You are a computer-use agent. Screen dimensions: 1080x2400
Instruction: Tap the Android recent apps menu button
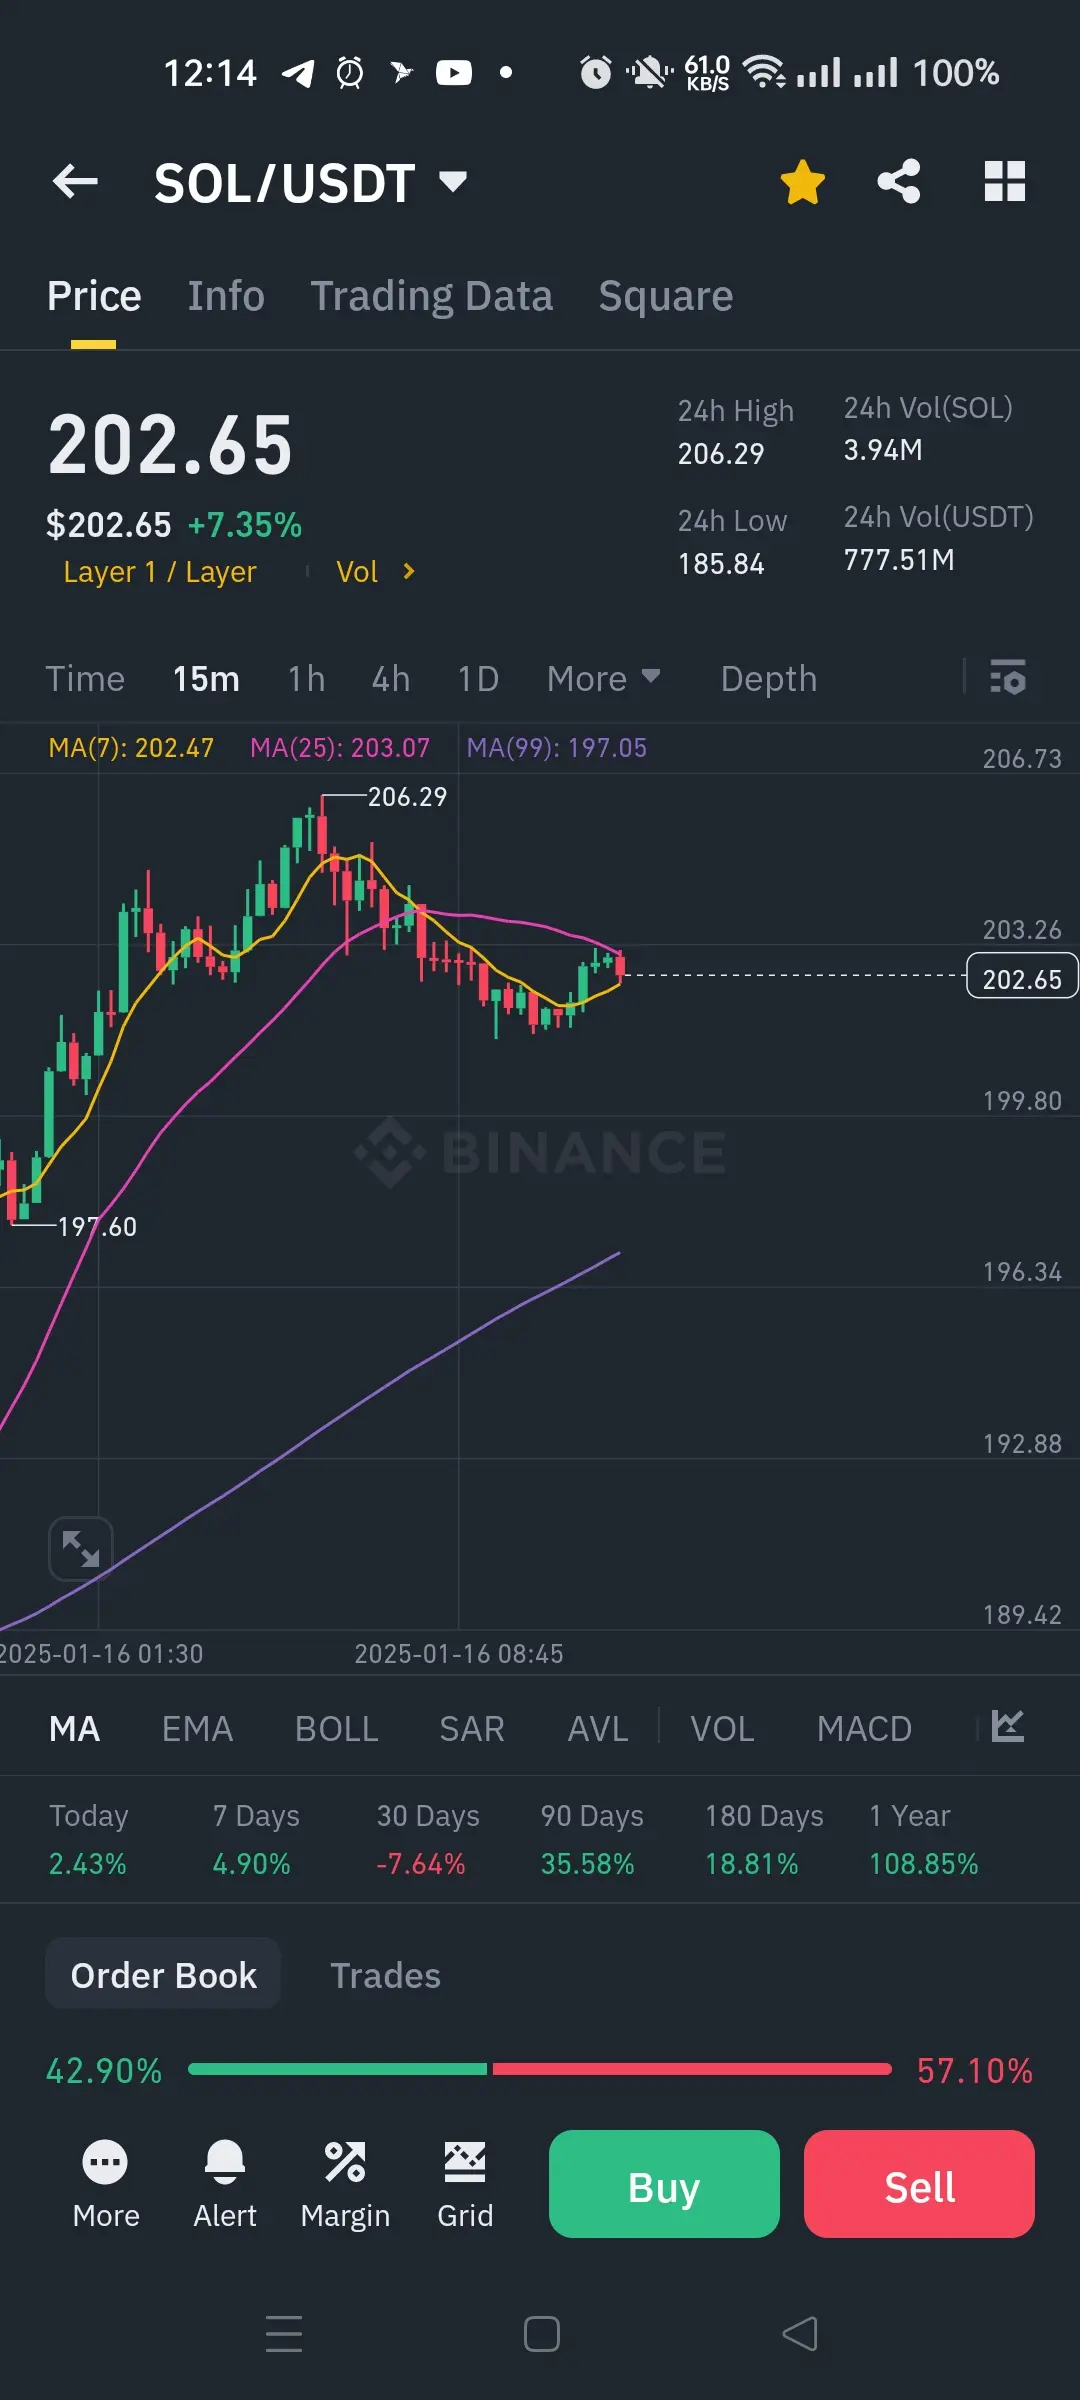pyautogui.click(x=284, y=2334)
